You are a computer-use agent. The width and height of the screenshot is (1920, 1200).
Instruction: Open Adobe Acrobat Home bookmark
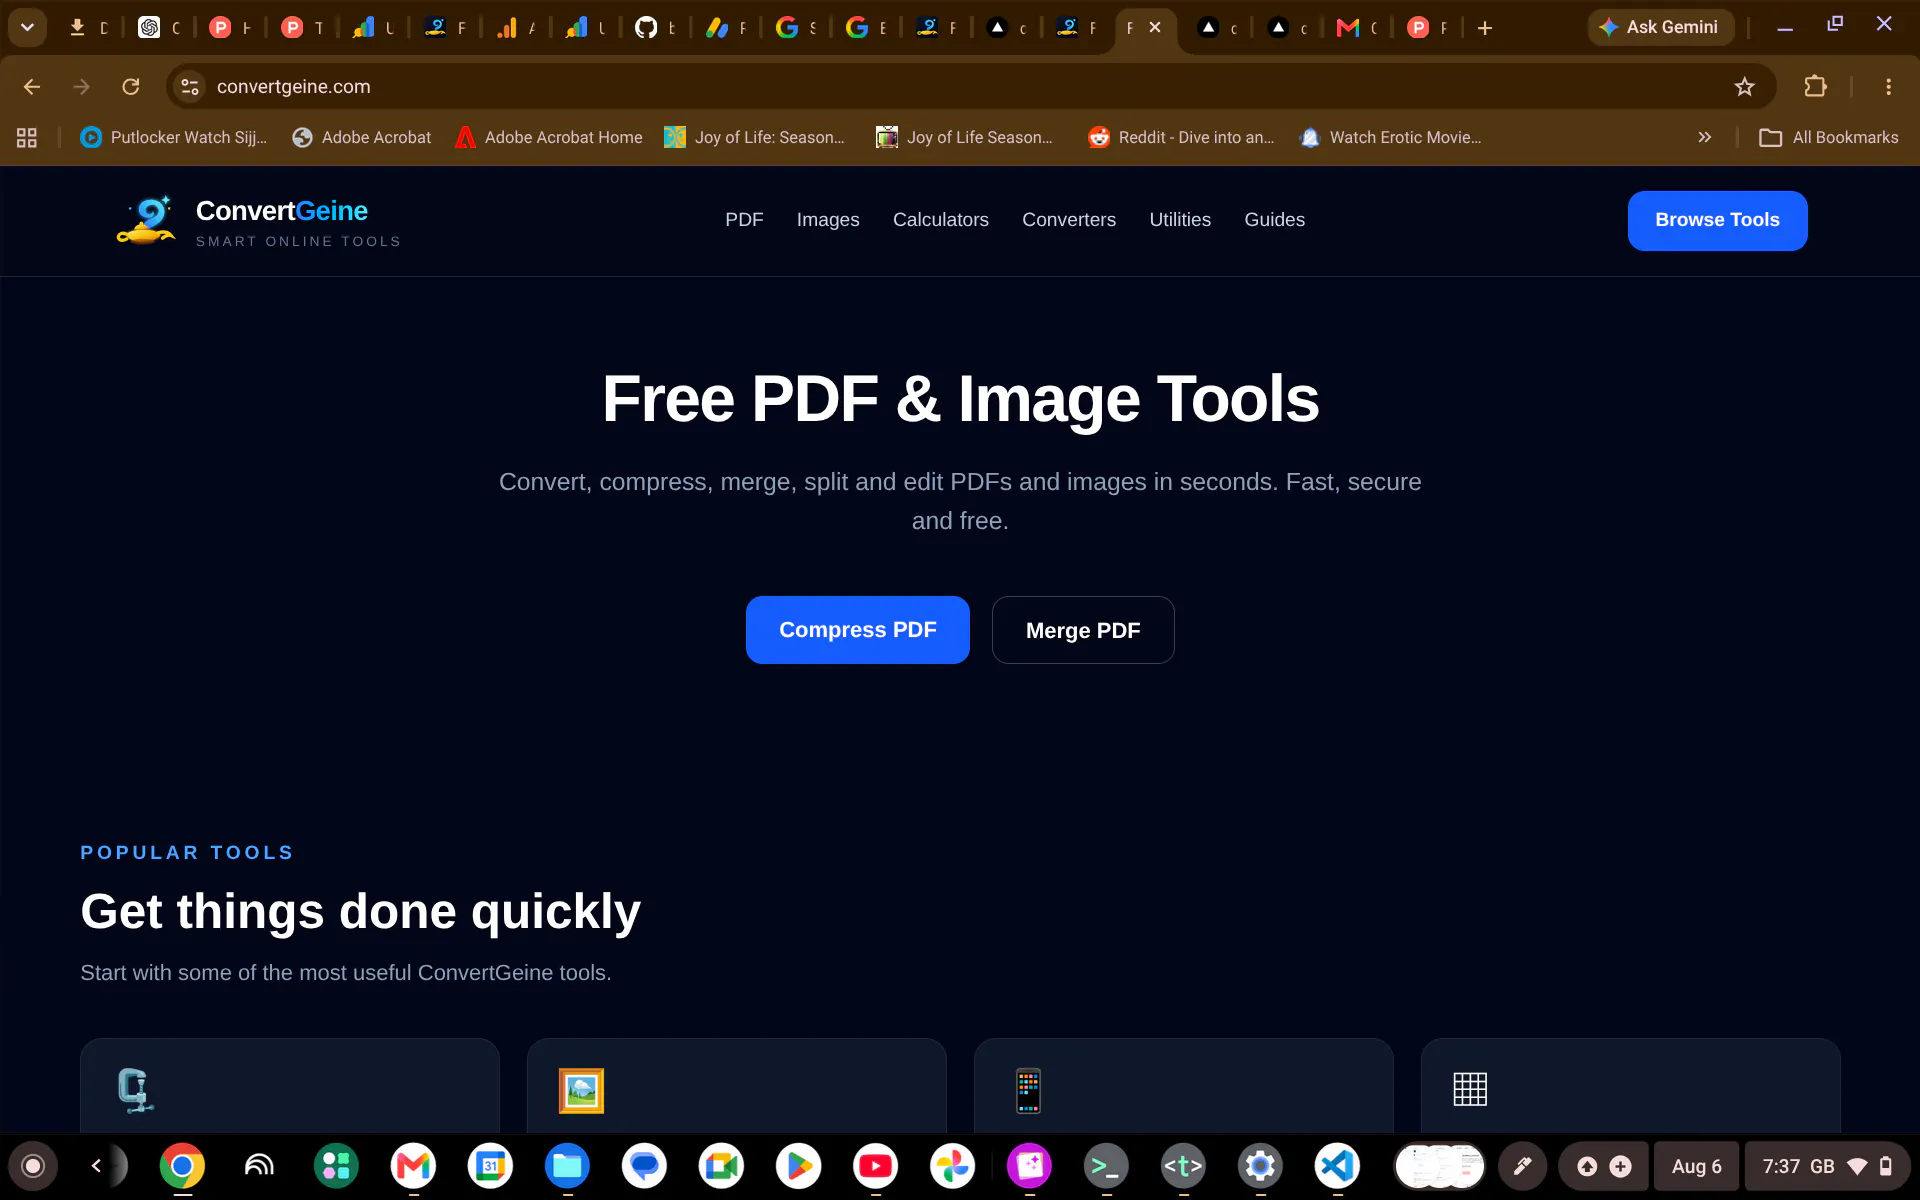549,138
